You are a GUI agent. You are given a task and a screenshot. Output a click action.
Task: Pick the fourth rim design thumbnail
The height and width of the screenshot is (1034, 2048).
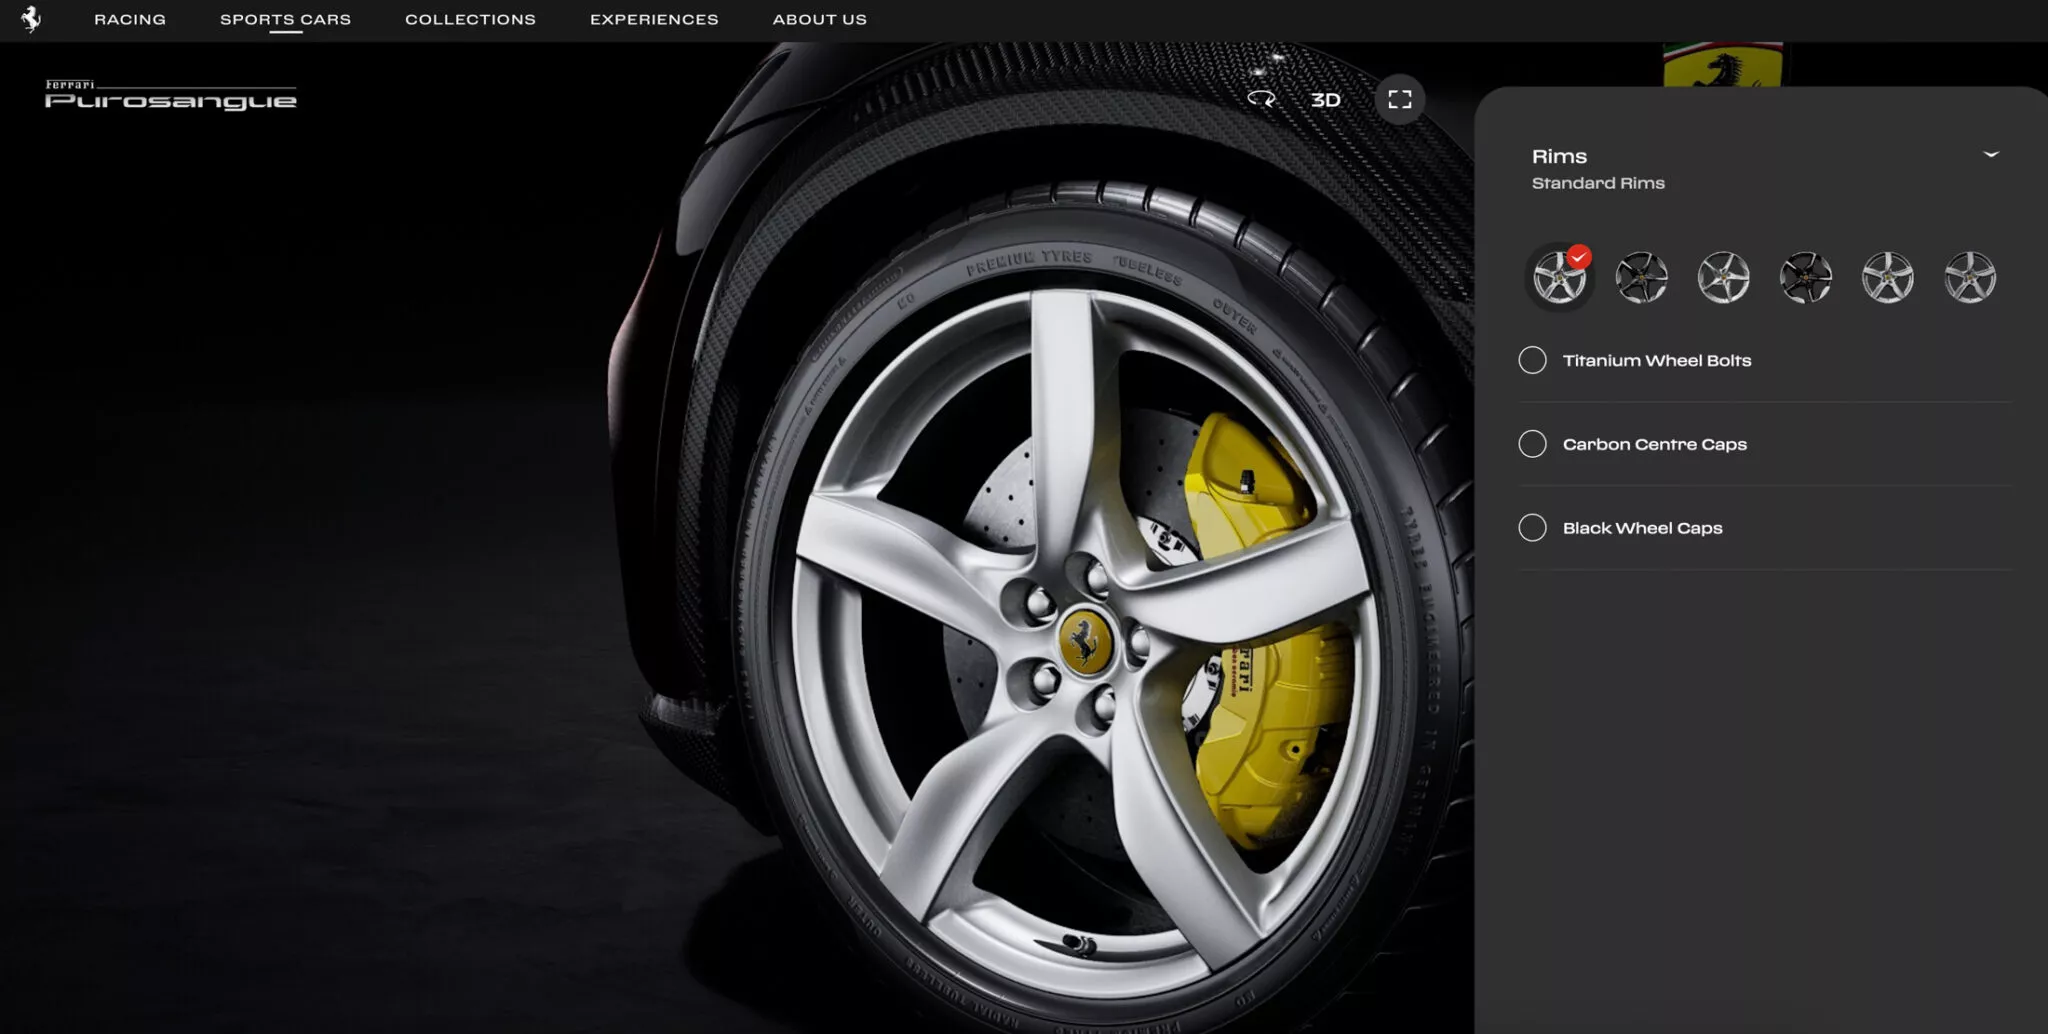click(1805, 277)
